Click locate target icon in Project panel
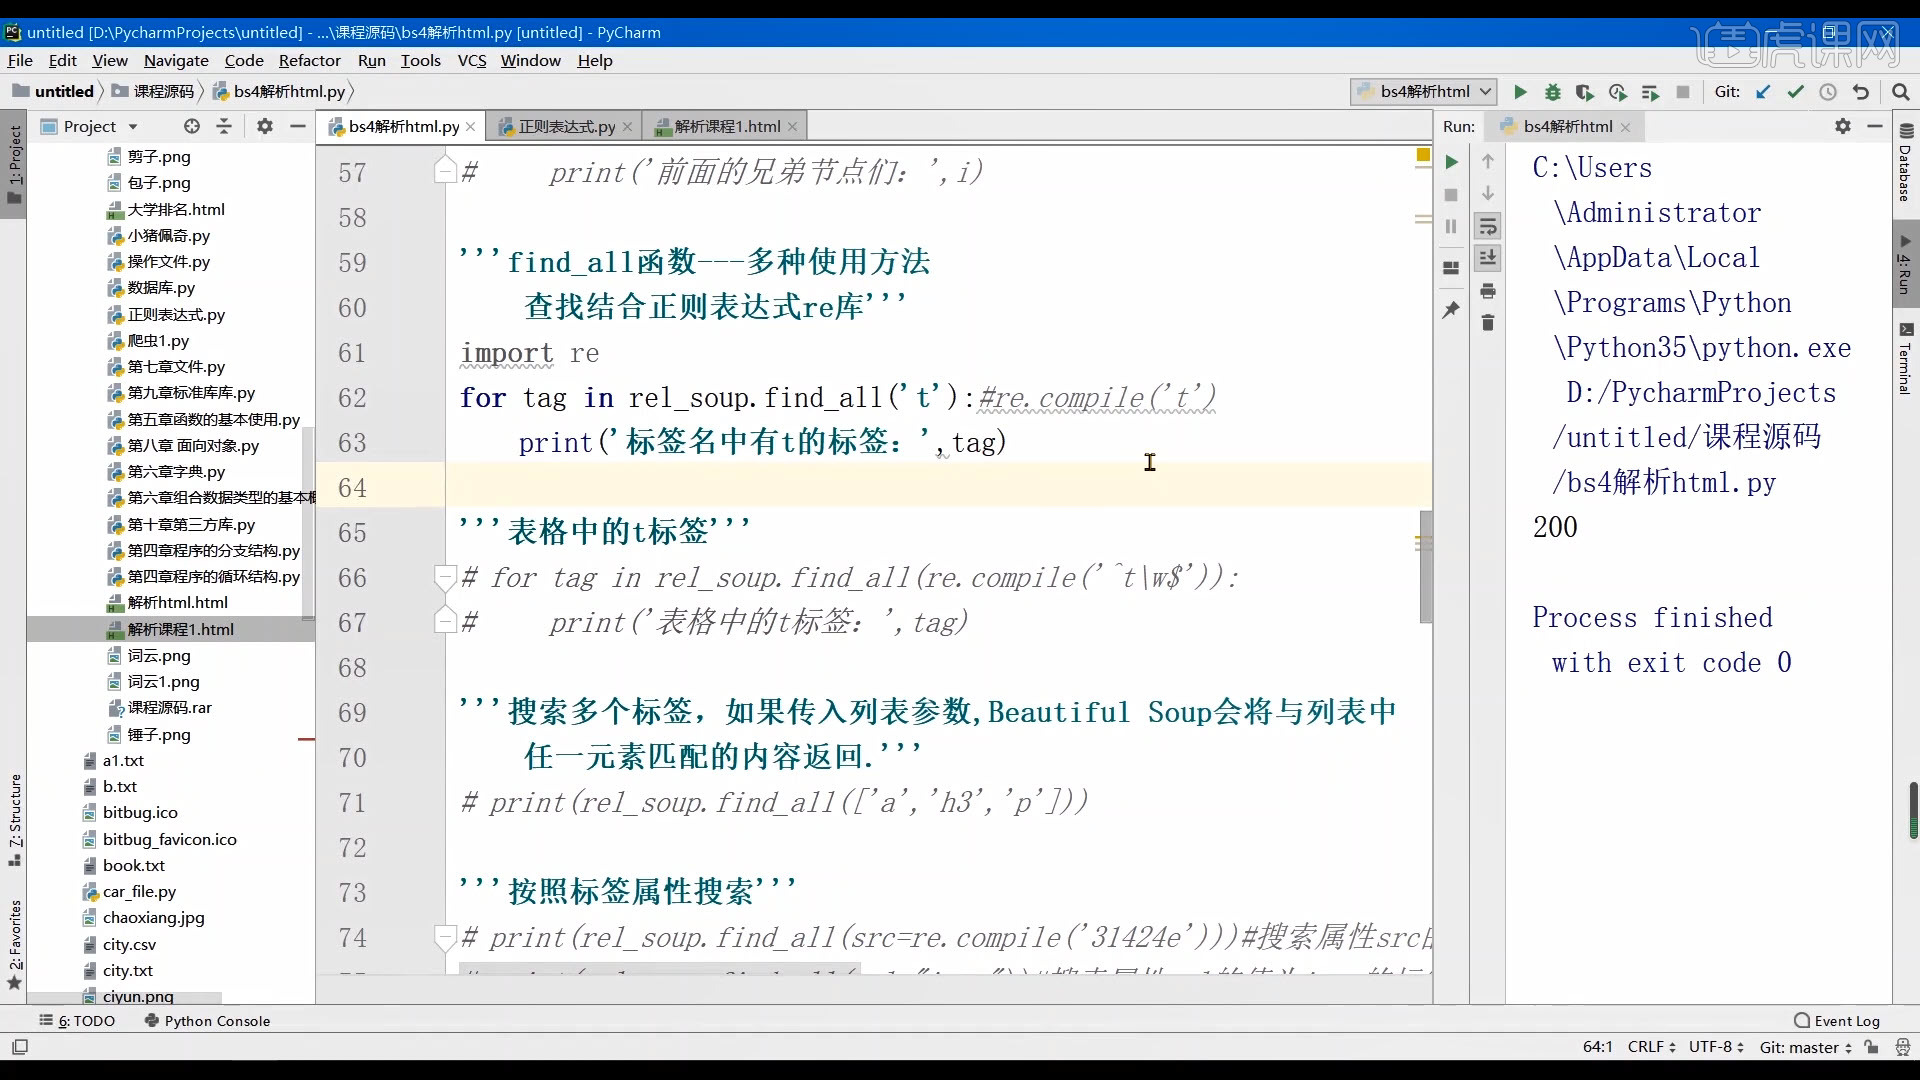This screenshot has height=1080, width=1920. pyautogui.click(x=192, y=126)
